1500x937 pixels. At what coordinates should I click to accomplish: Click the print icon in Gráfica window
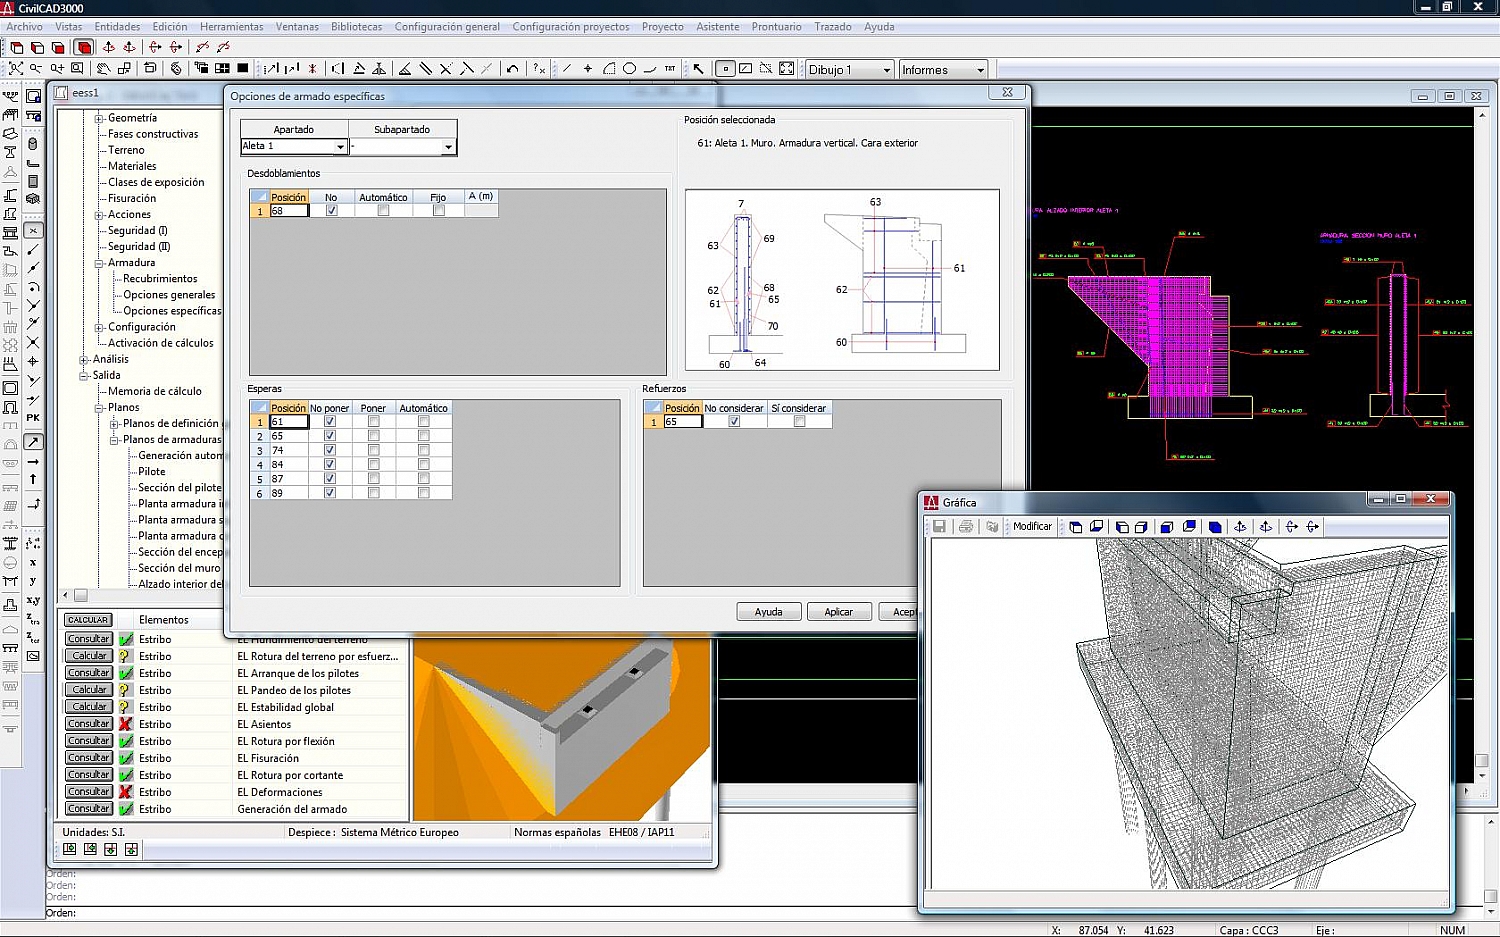click(966, 526)
